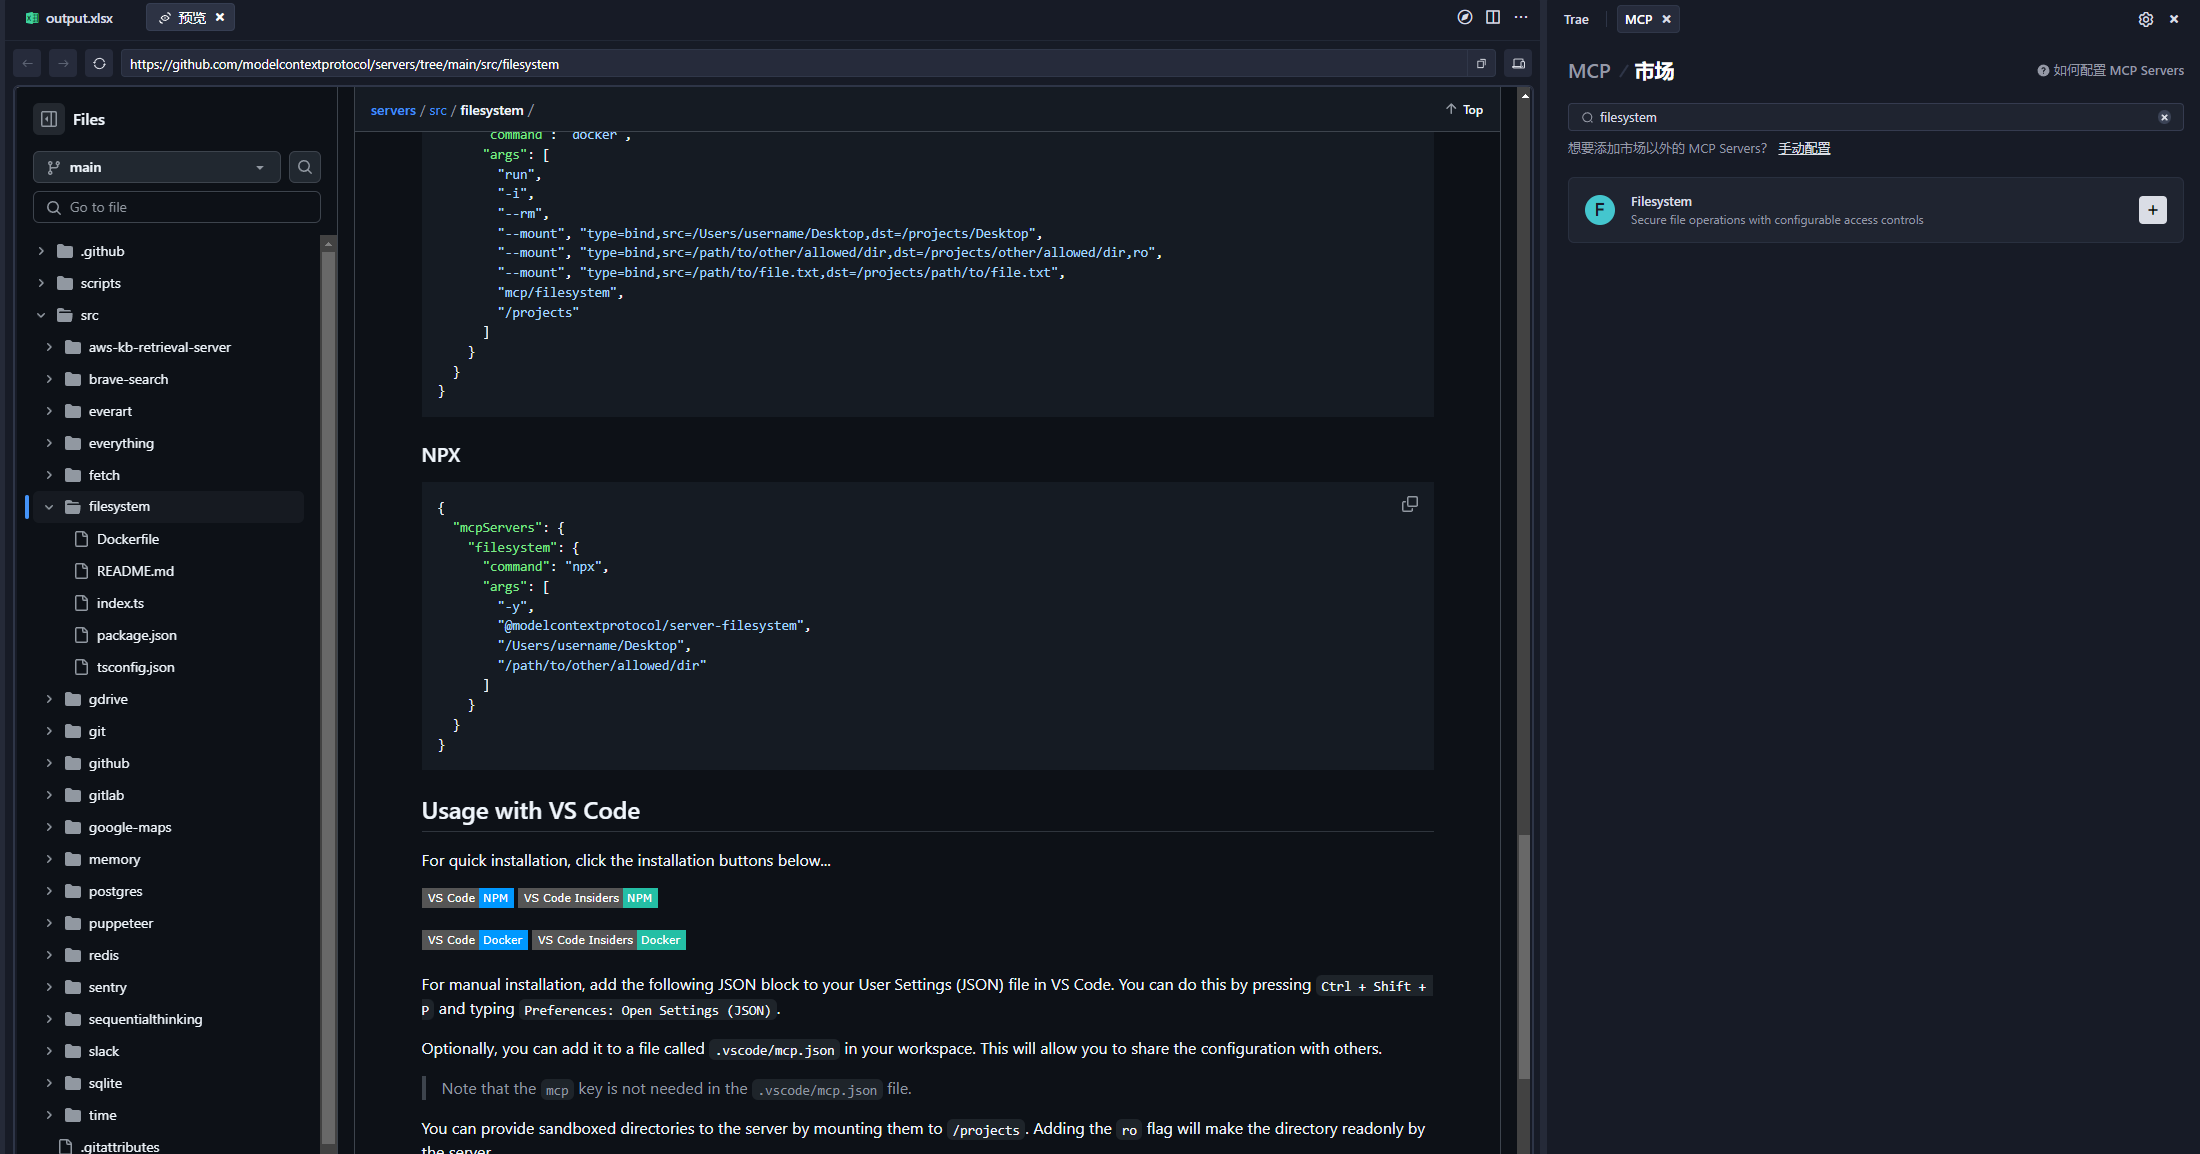Click the page vertical scrollbar thumb

[x=1524, y=955]
